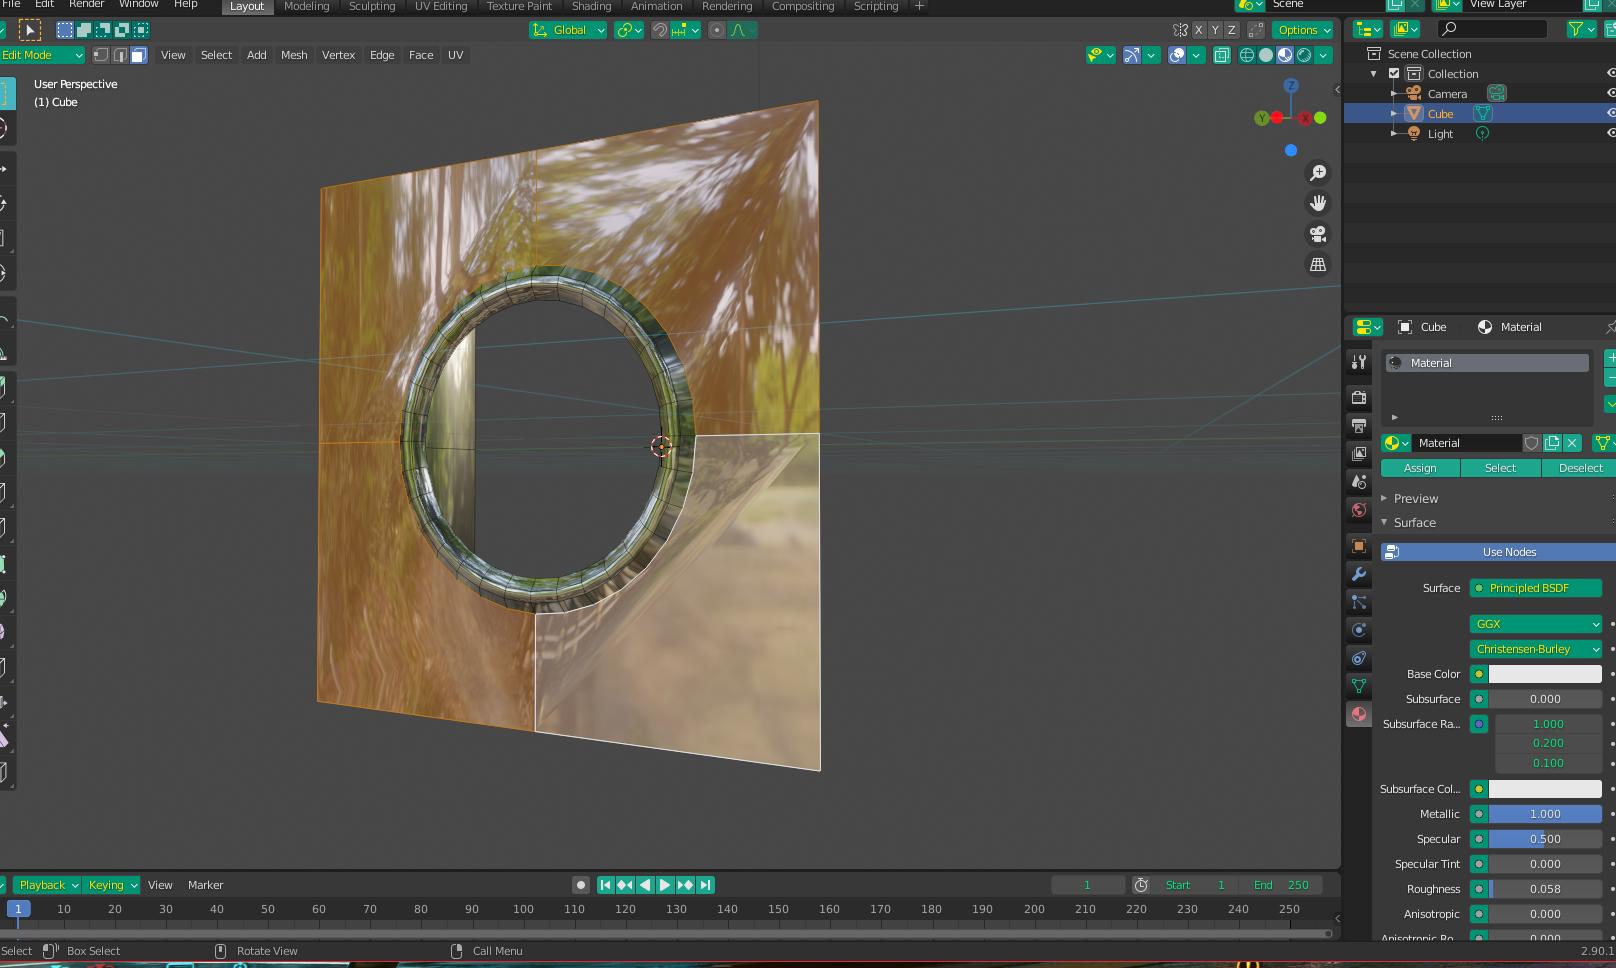1616x968 pixels.
Task: Open the Edit Mode dropdown
Action: [42, 55]
